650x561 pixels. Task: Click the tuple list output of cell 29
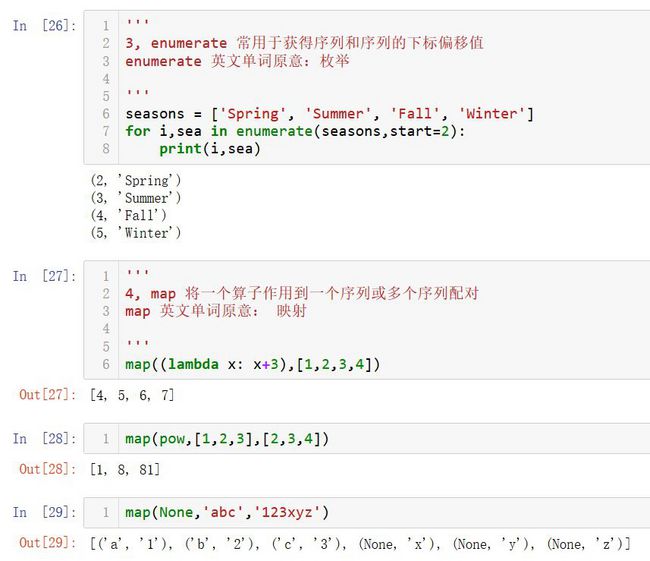(360, 544)
